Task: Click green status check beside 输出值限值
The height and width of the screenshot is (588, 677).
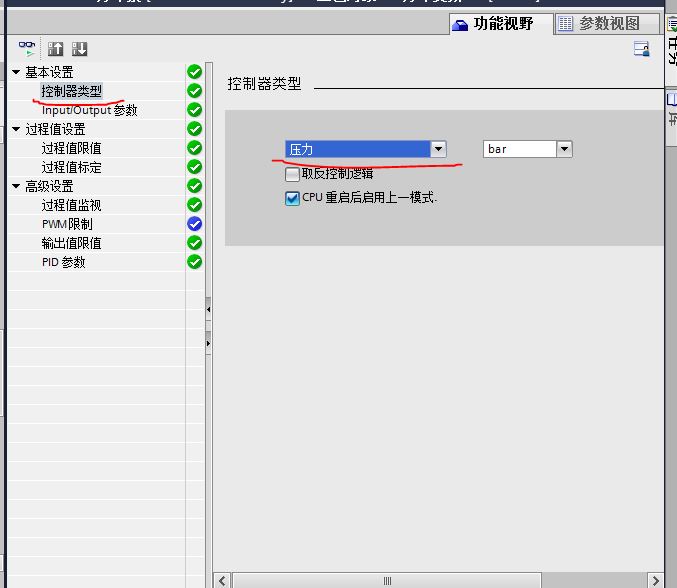Action: click(x=195, y=243)
